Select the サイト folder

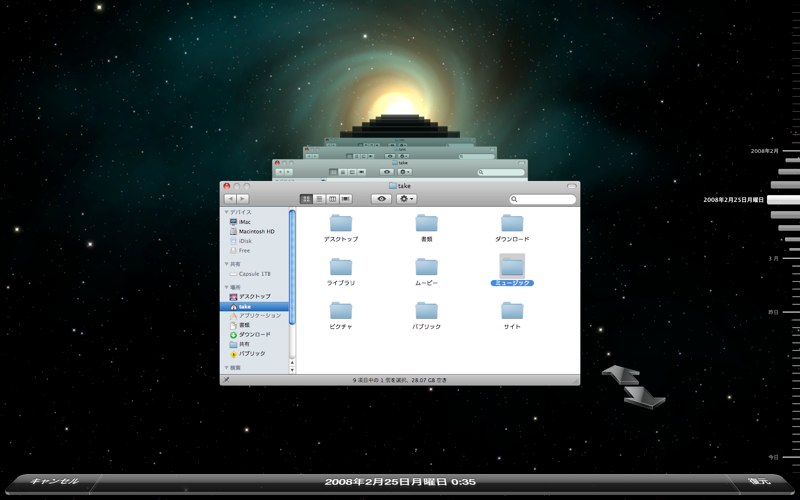[512, 315]
